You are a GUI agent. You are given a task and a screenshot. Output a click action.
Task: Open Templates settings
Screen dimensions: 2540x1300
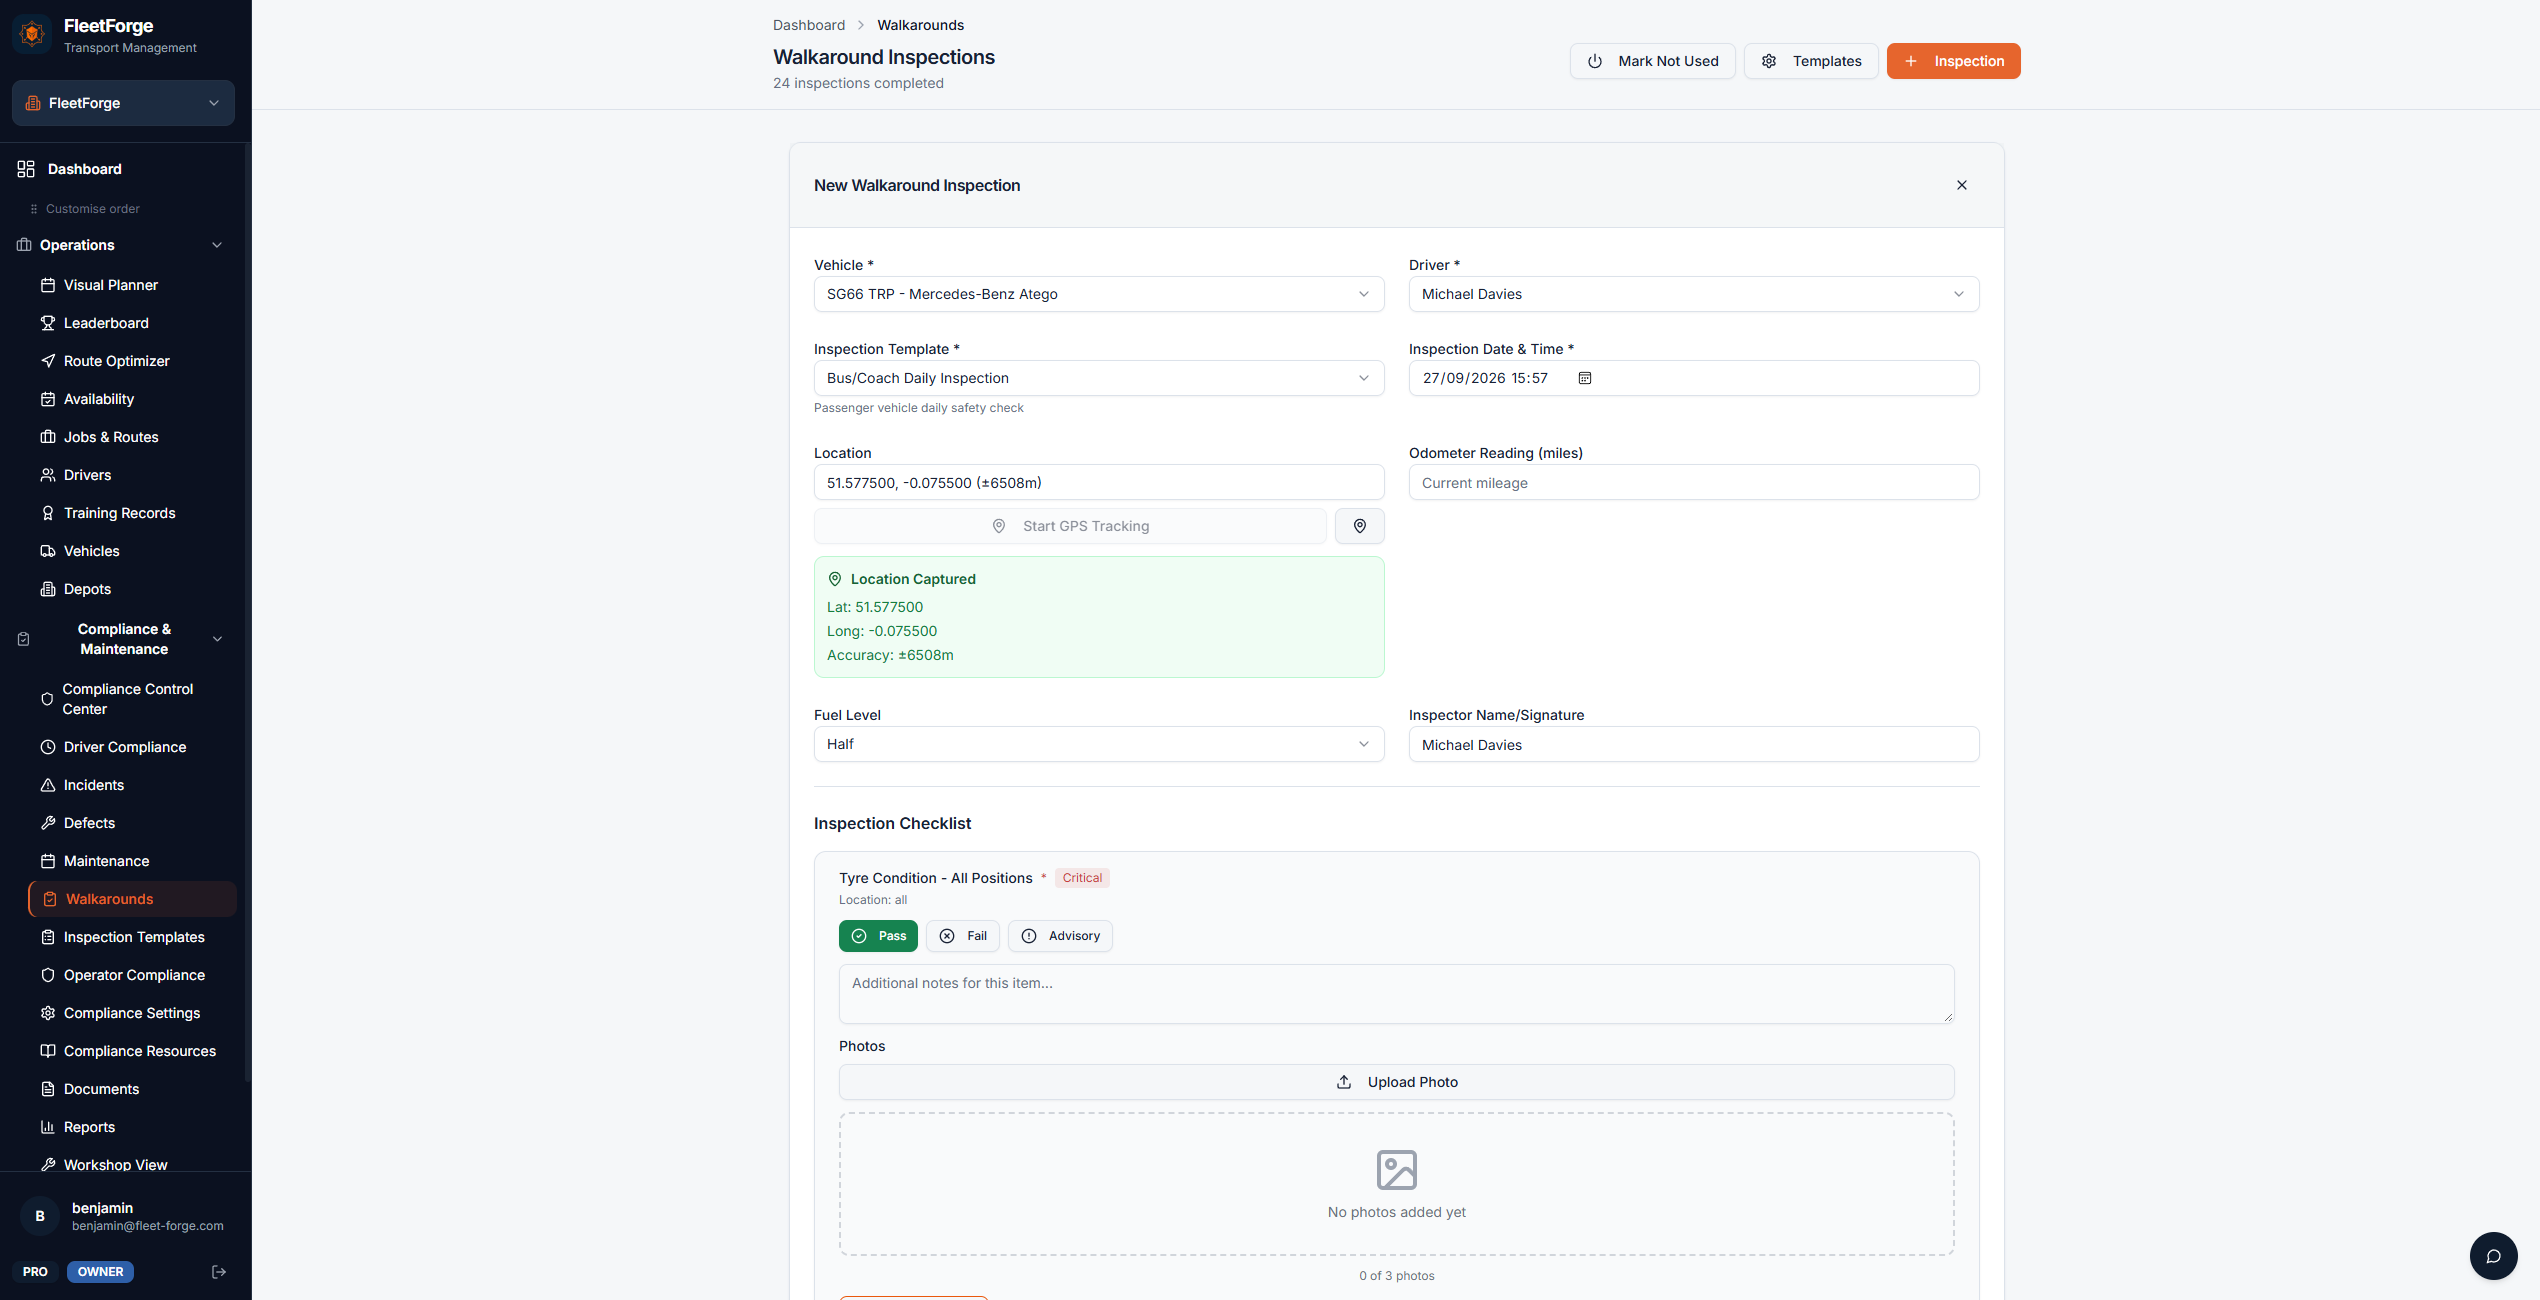click(x=1811, y=61)
